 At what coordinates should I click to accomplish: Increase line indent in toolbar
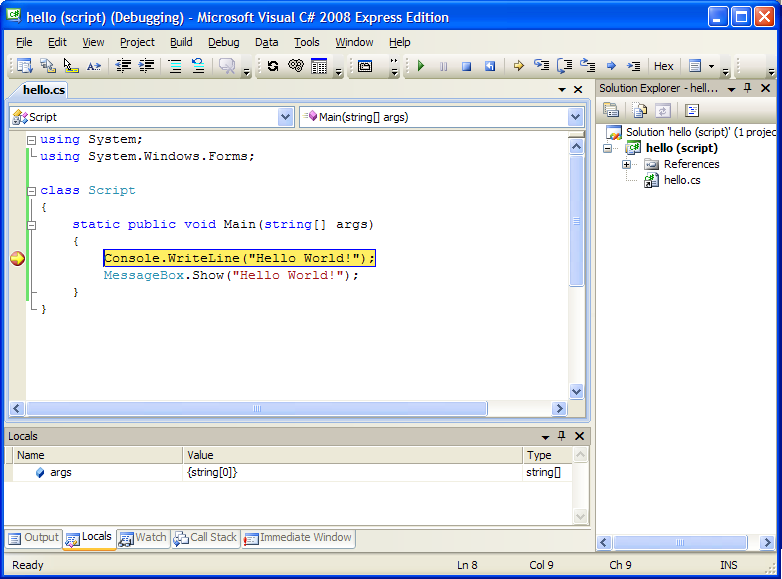click(146, 66)
